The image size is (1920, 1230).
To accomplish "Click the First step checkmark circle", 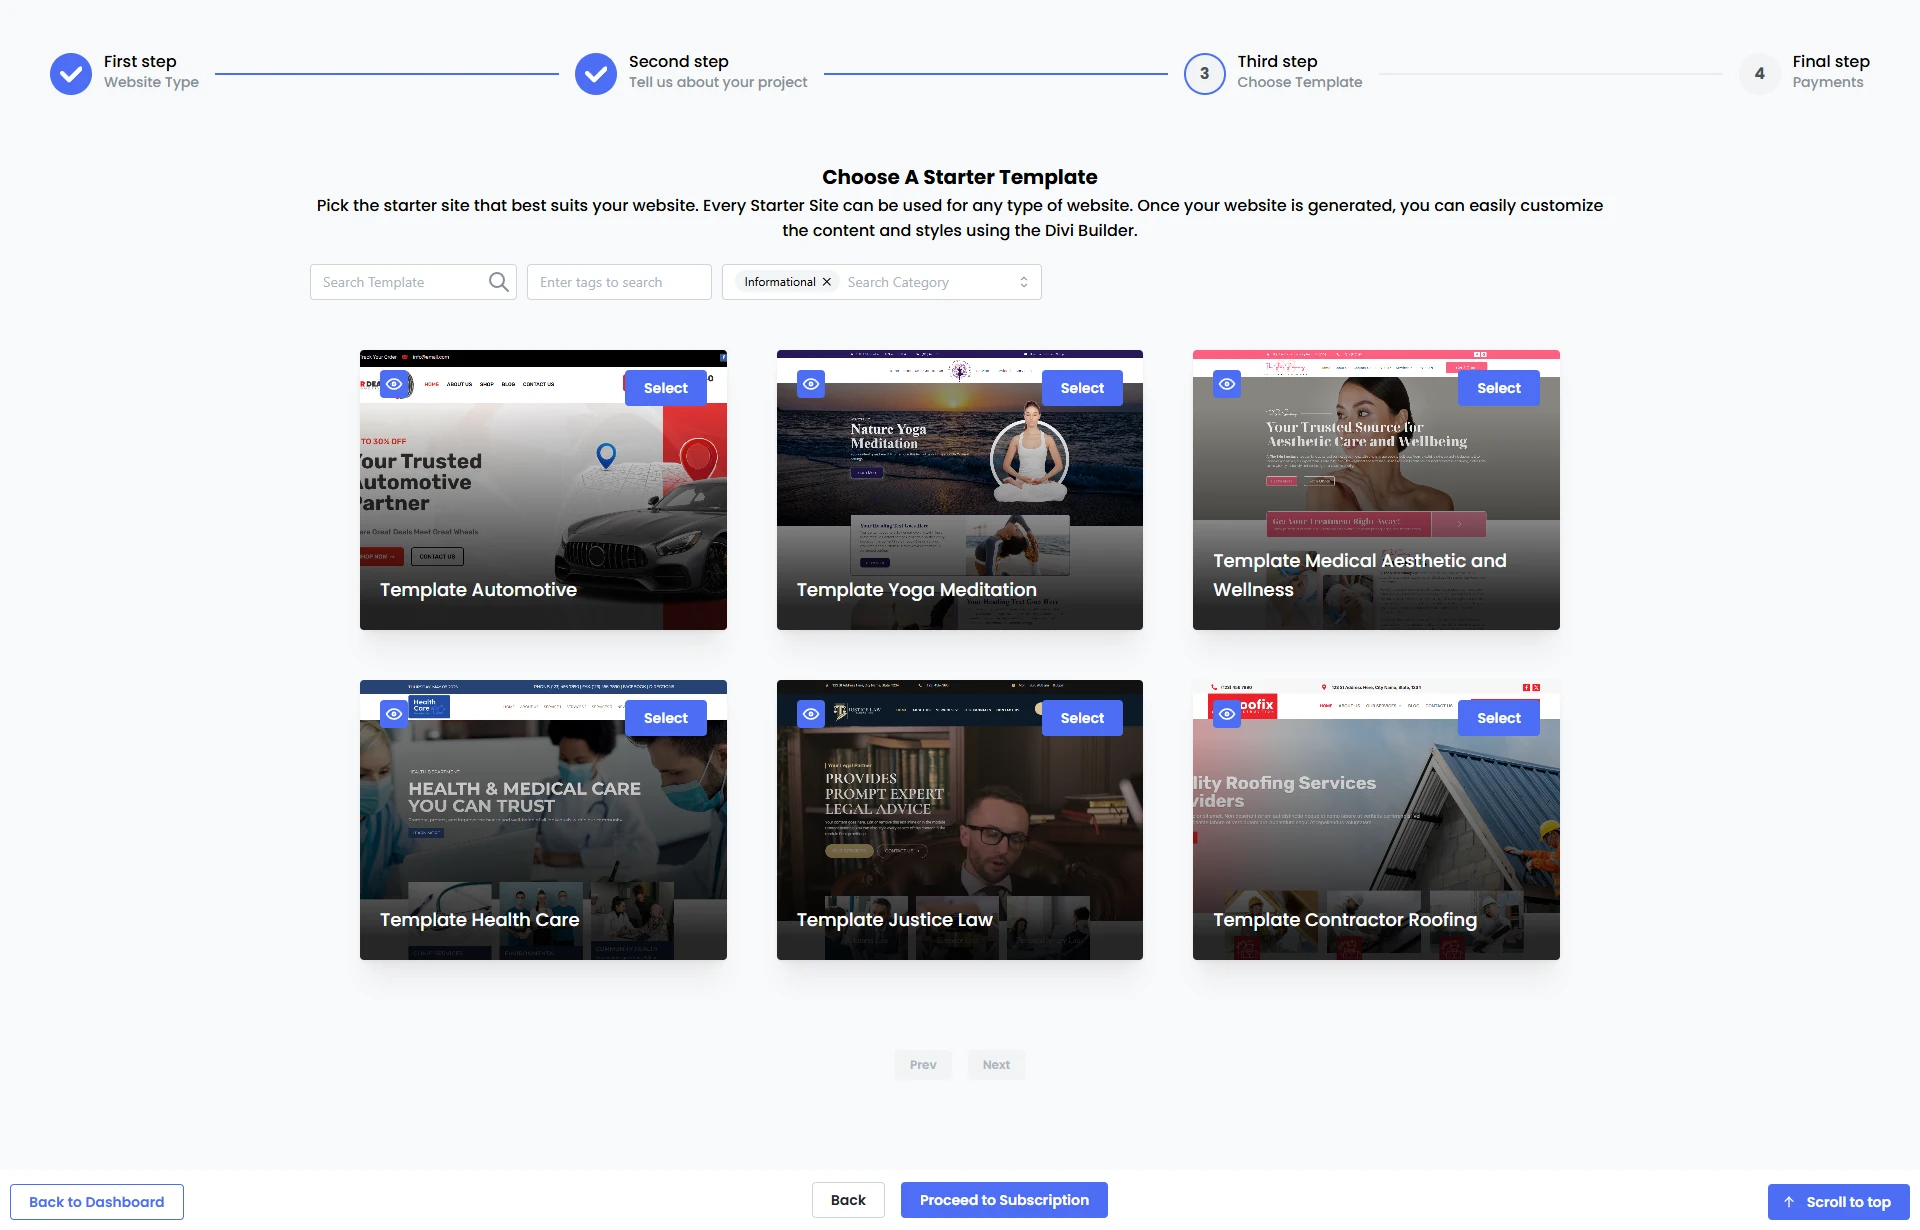I will point(71,74).
